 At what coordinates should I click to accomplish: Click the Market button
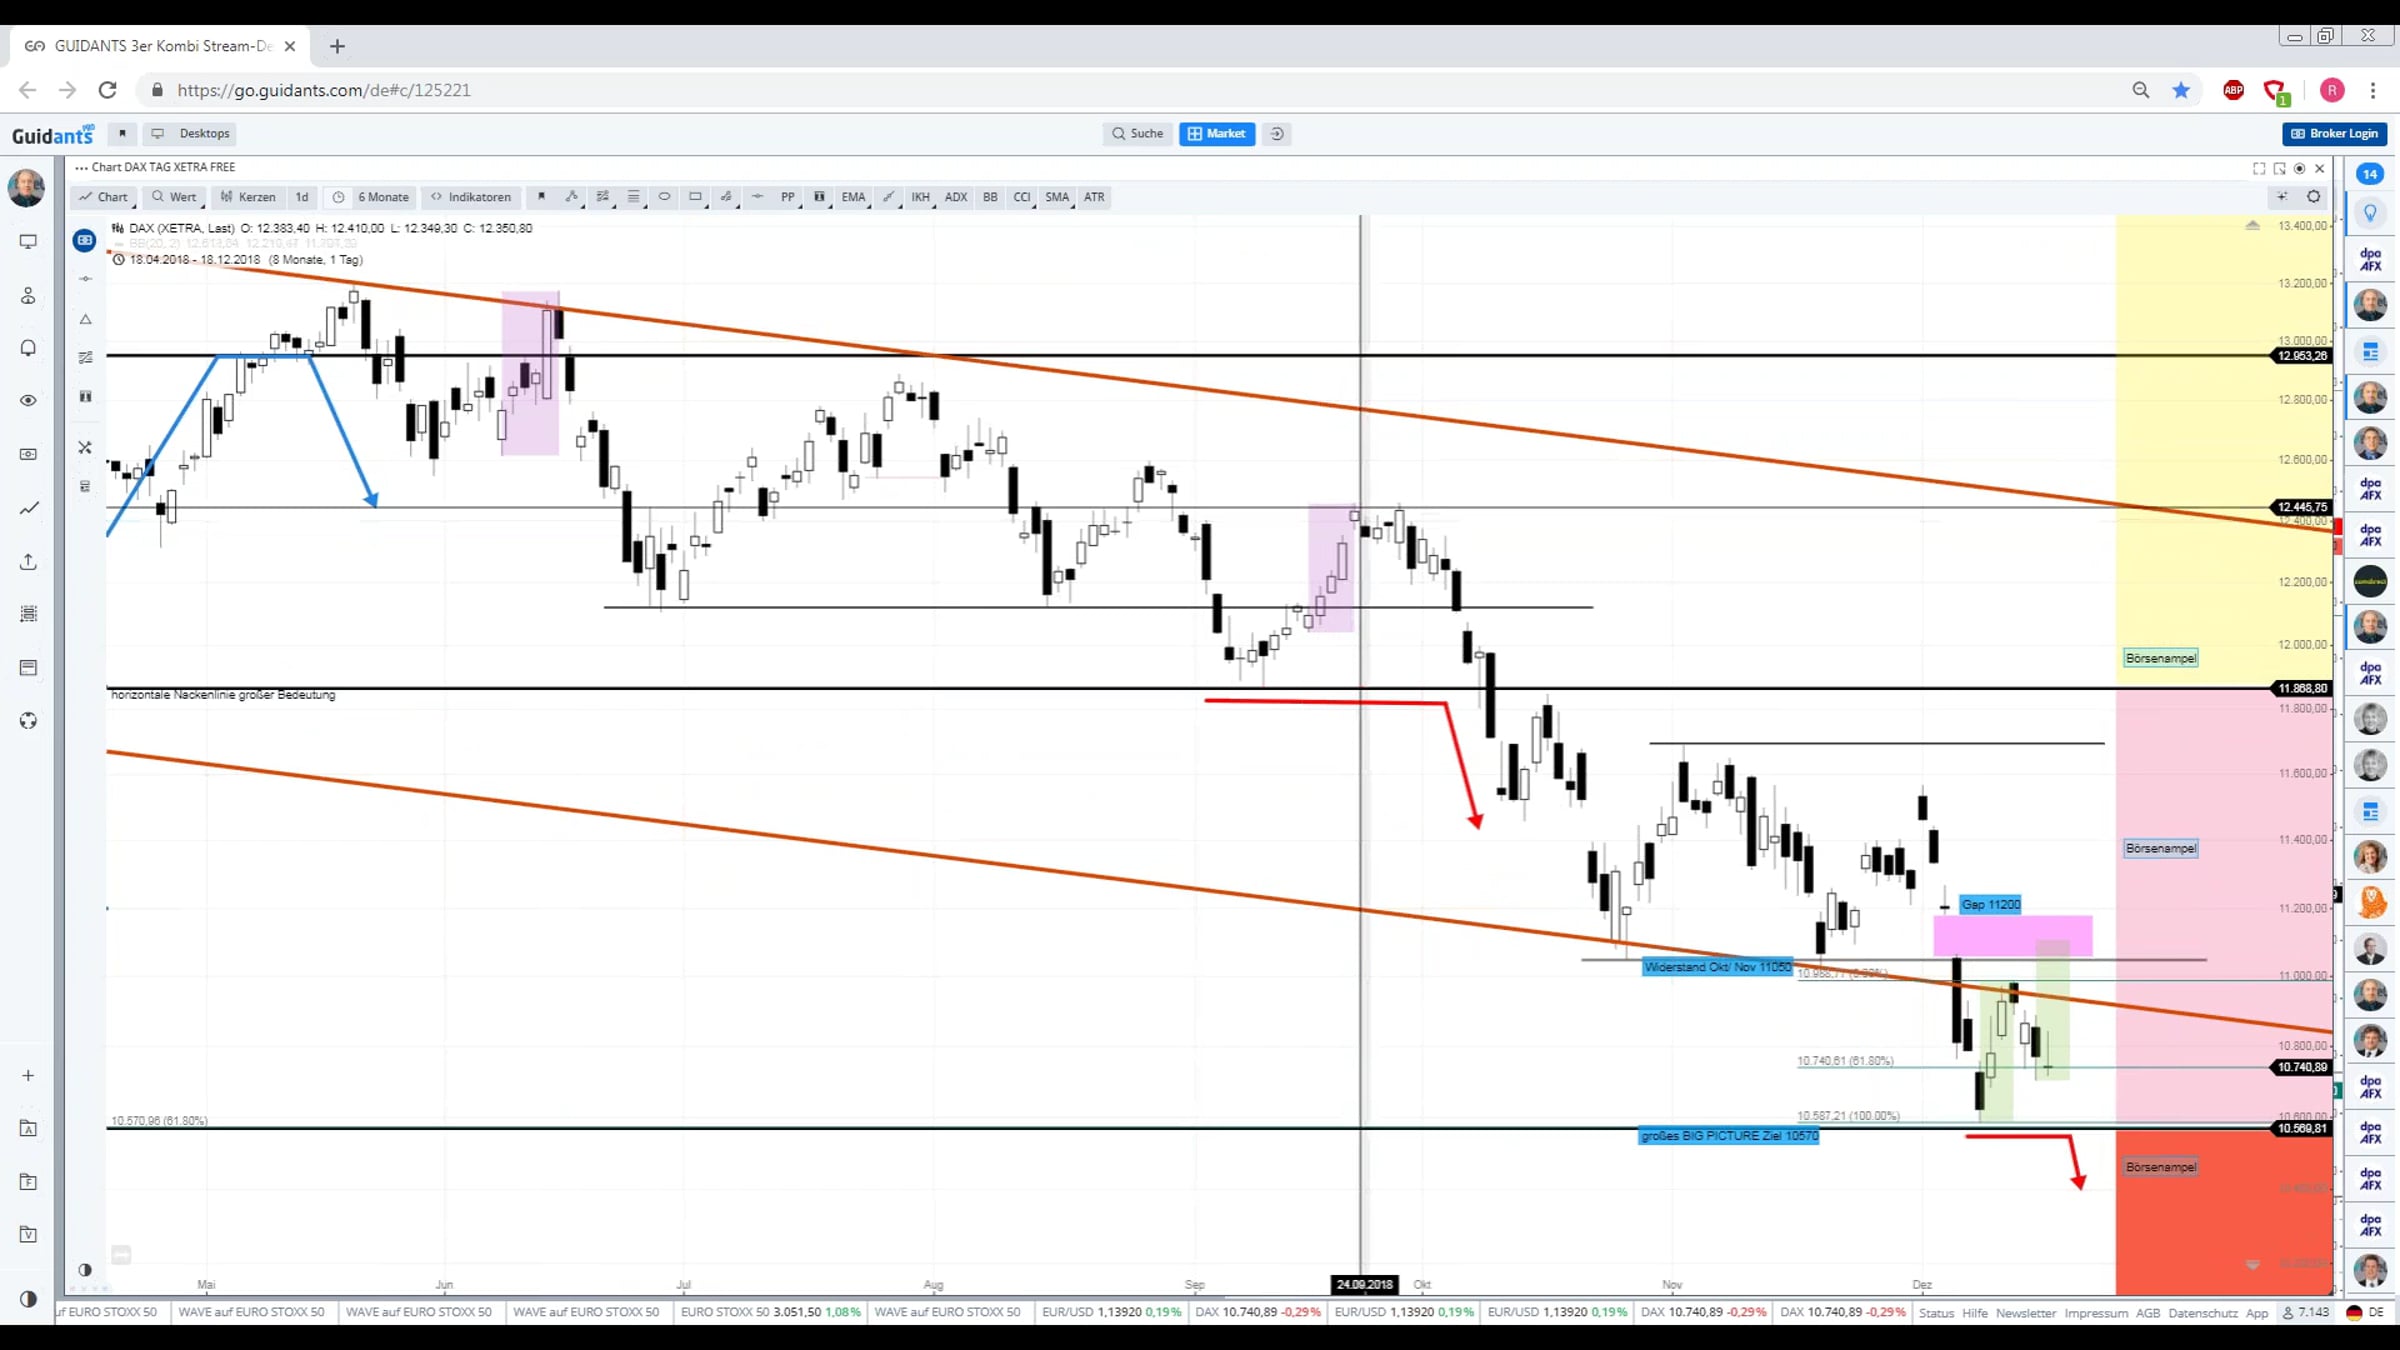click(x=1217, y=134)
